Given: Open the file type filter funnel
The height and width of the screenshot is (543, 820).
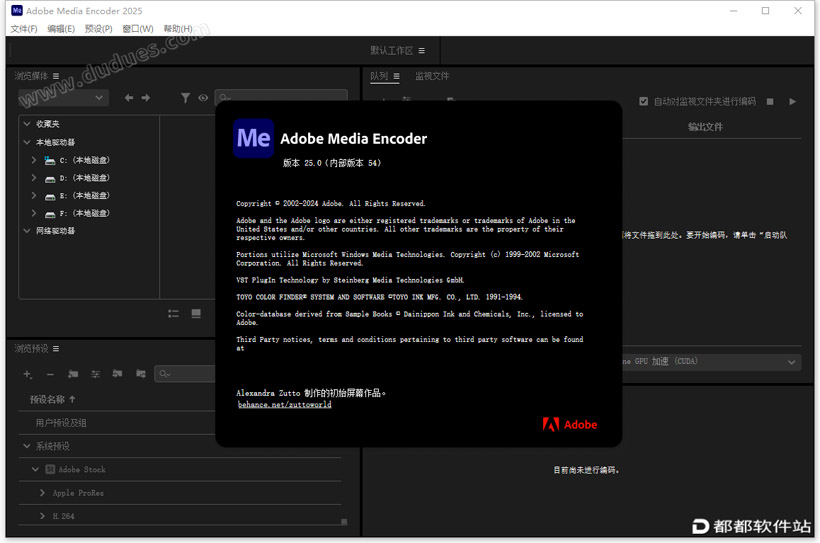Looking at the screenshot, I should (185, 98).
